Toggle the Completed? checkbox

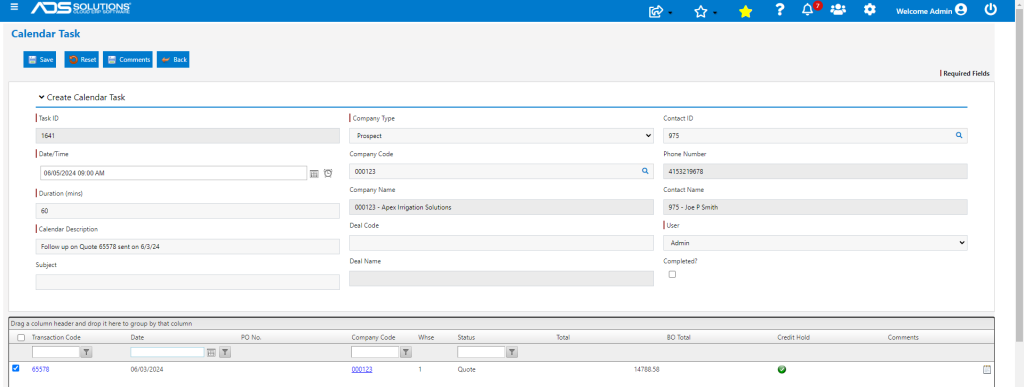(x=672, y=275)
